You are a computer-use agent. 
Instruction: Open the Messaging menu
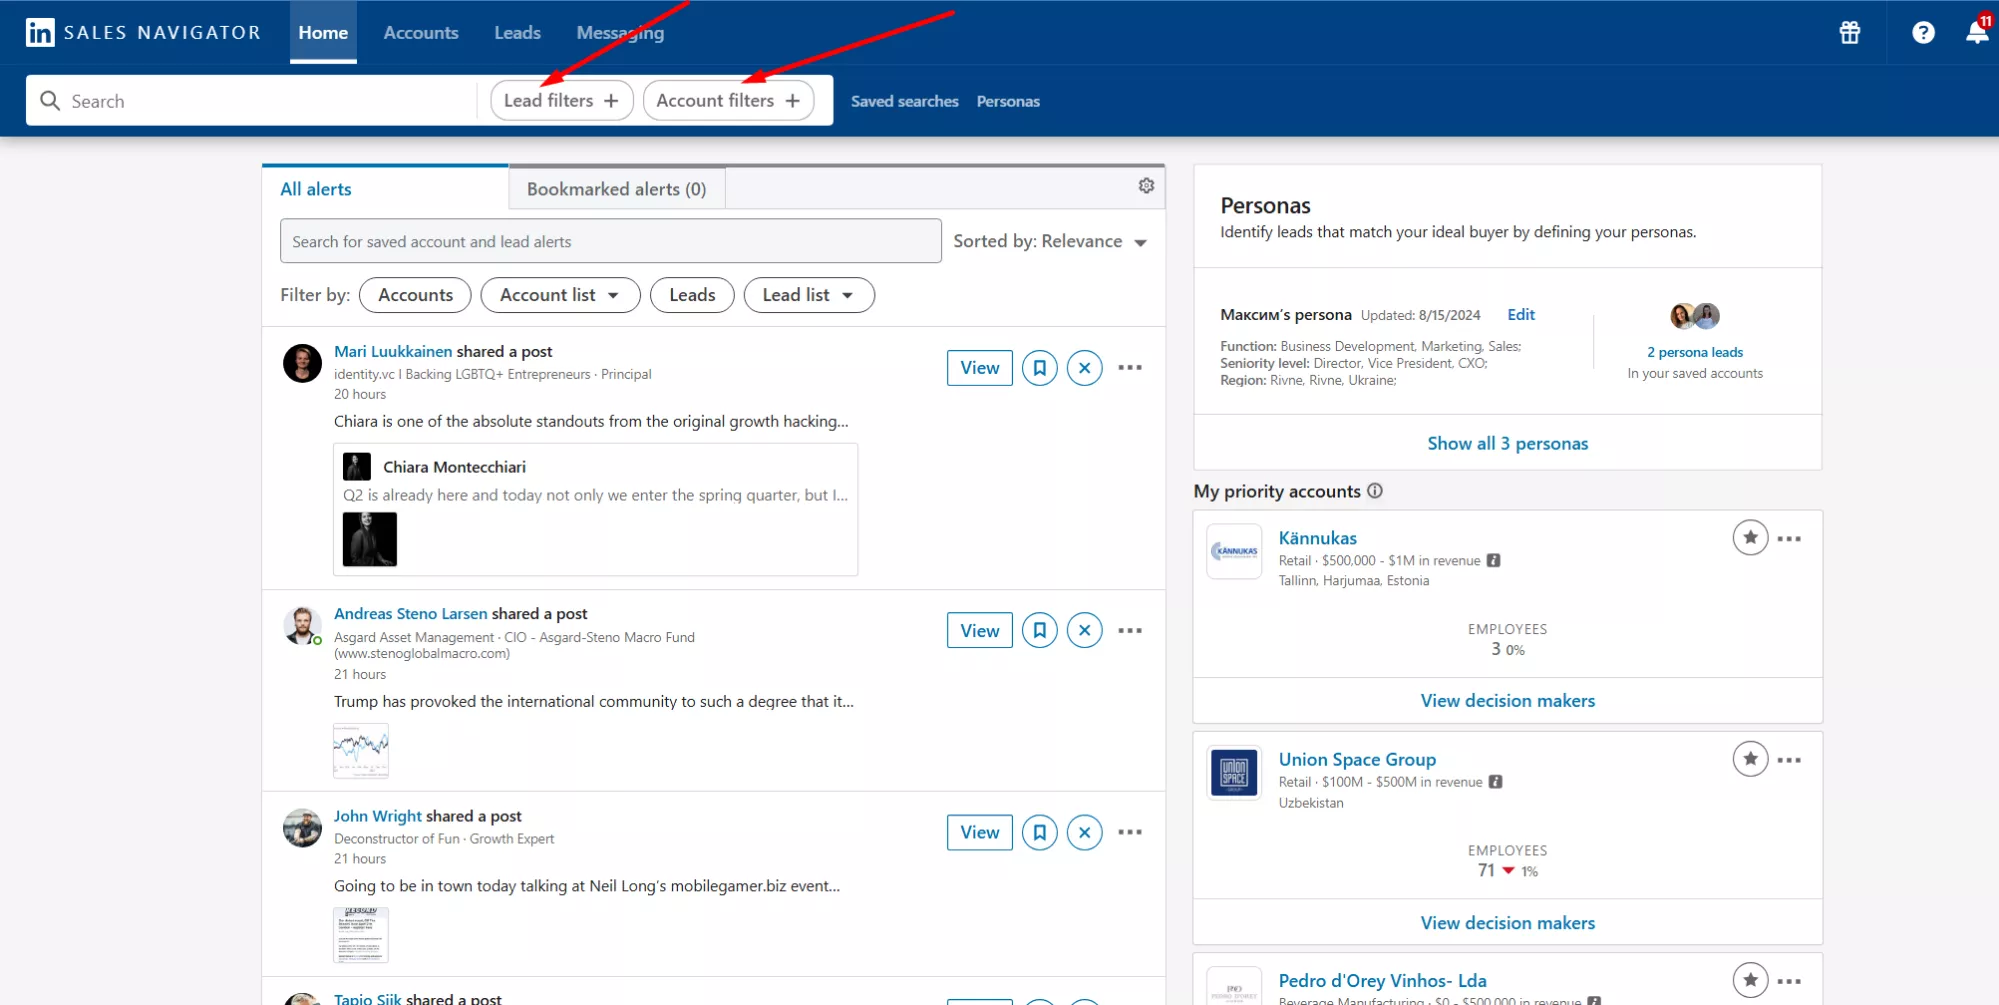(x=620, y=33)
